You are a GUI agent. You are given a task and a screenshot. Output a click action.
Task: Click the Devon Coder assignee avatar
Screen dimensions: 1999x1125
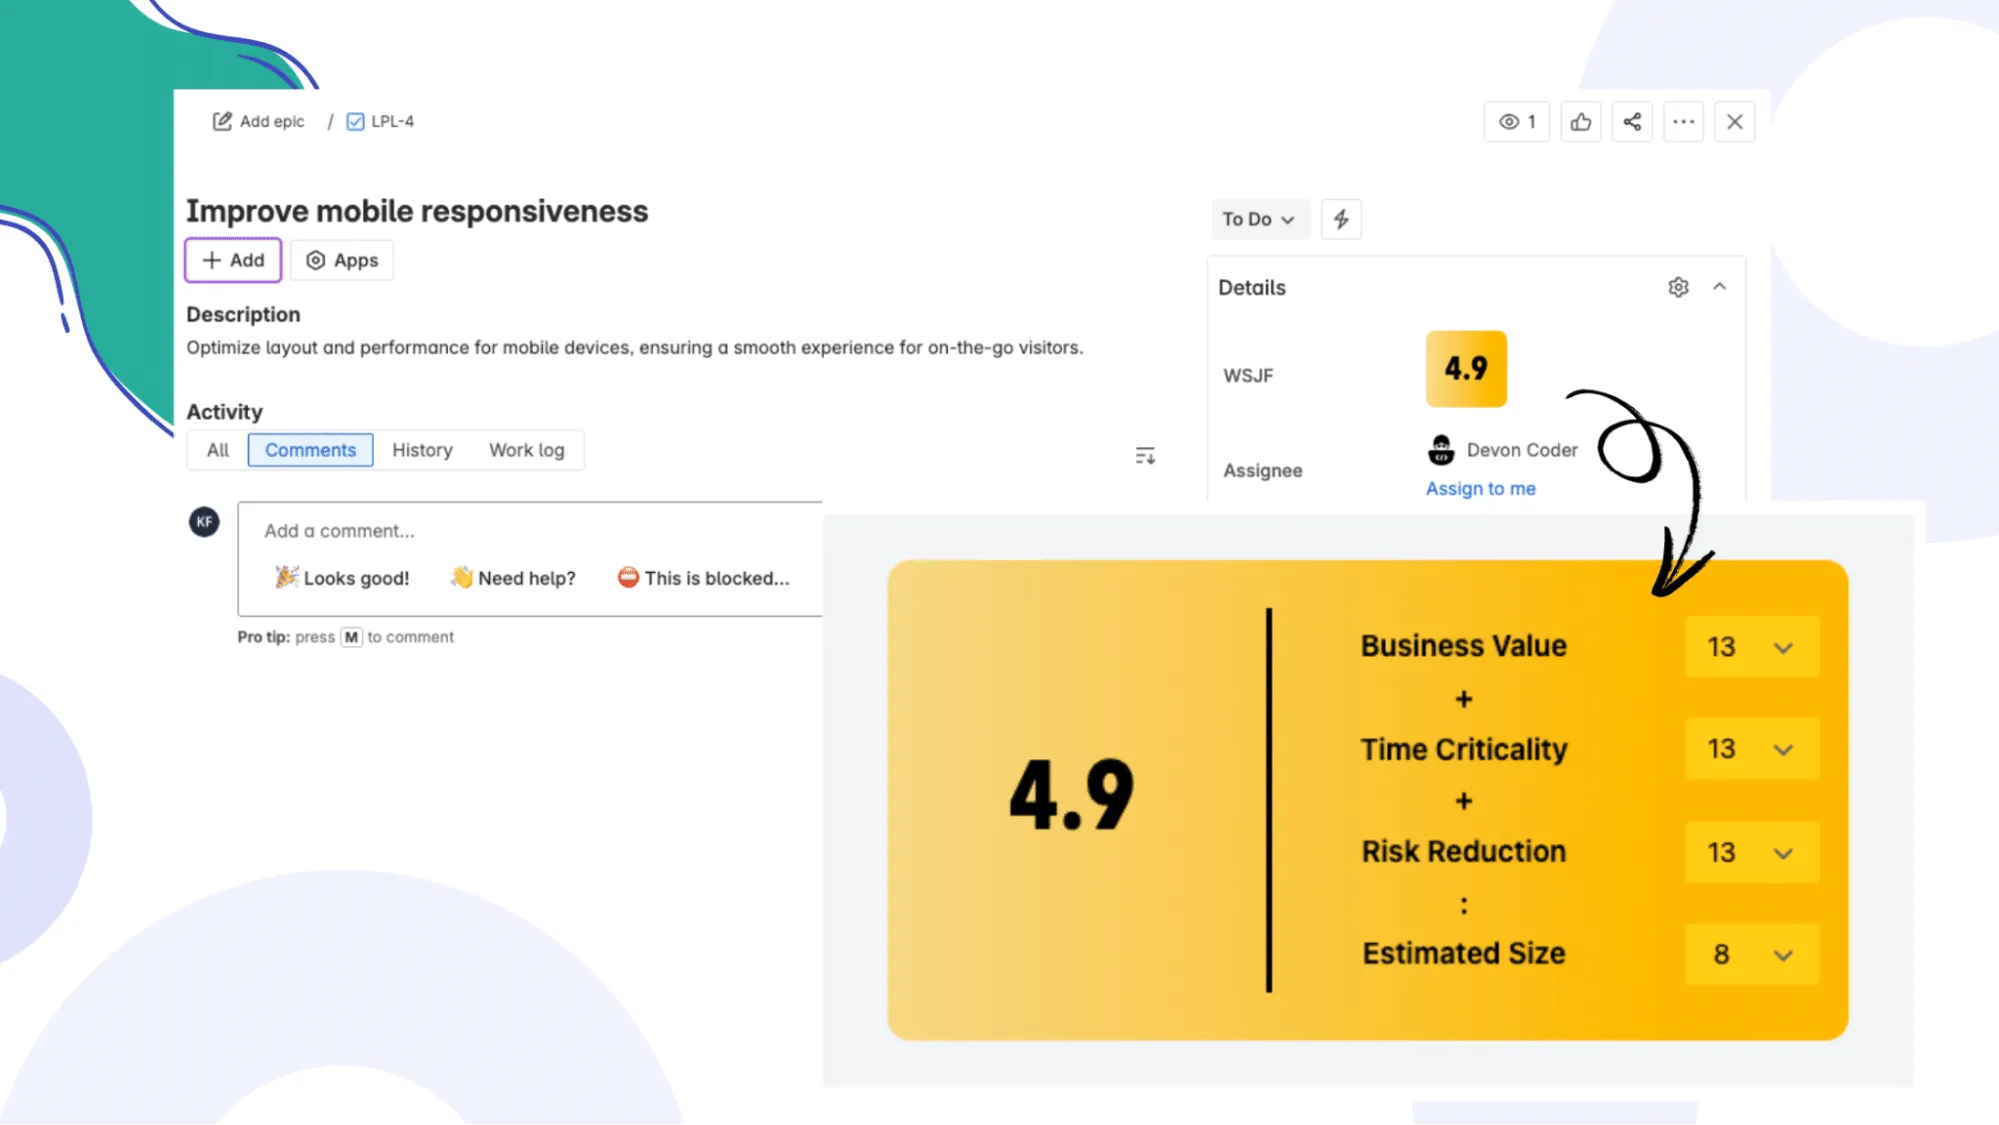[1441, 450]
